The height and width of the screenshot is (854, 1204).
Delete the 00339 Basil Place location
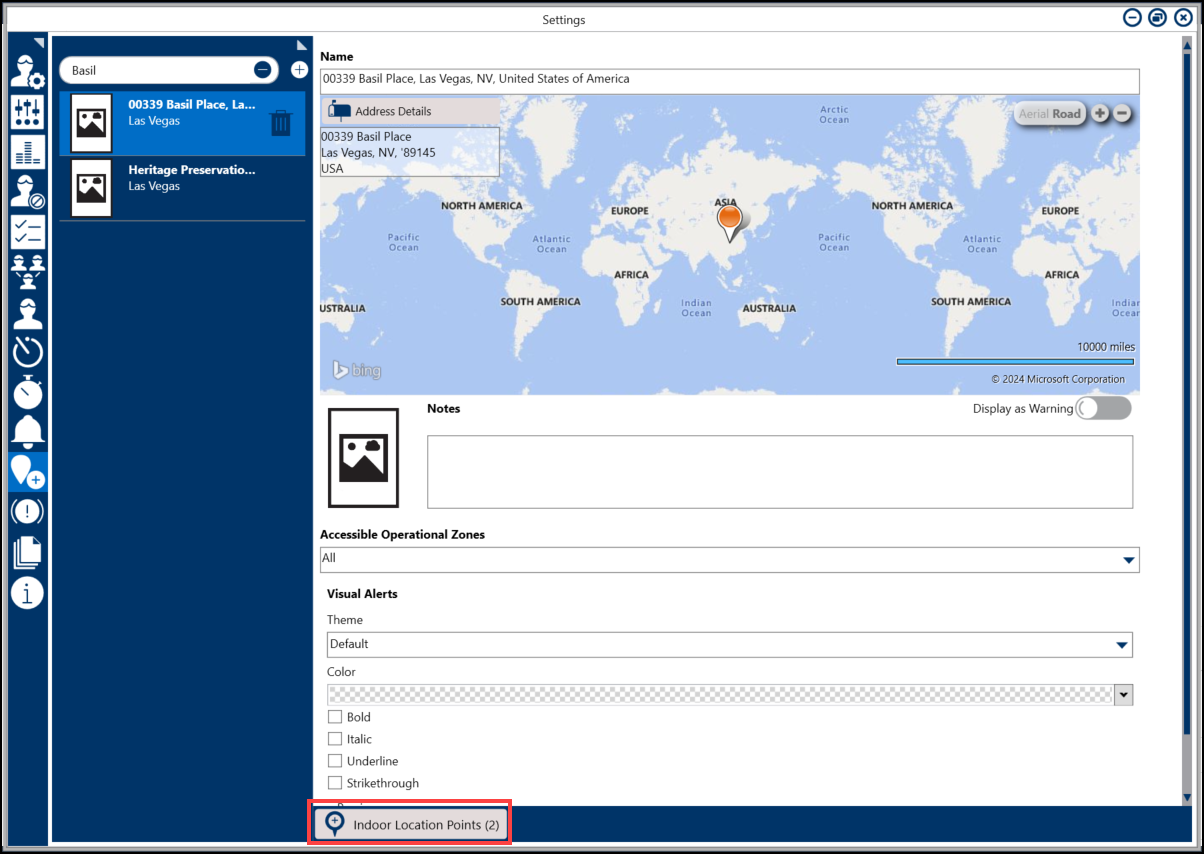click(x=281, y=123)
